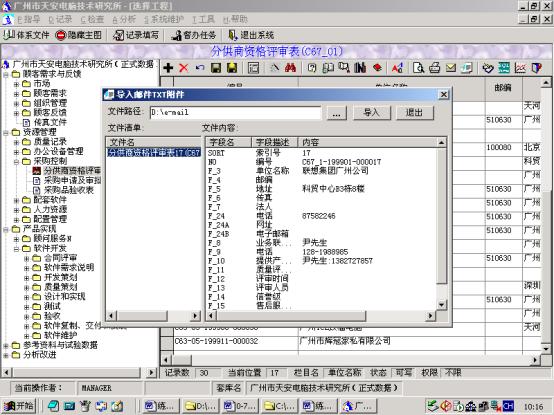554x415 pixels.
Task: Click the browse '...' button
Action: pyautogui.click(x=336, y=113)
